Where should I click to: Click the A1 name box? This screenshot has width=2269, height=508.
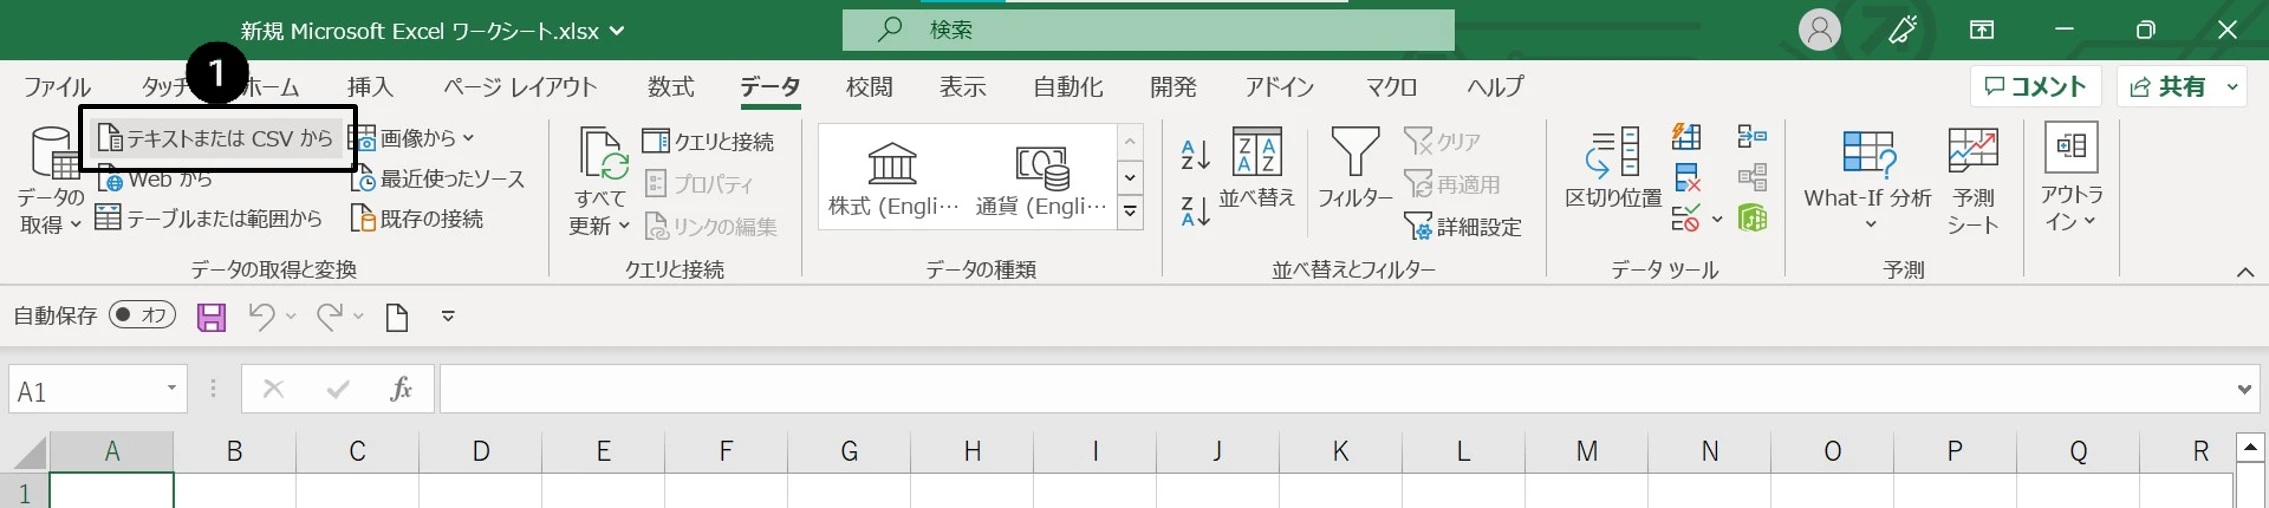(98, 390)
